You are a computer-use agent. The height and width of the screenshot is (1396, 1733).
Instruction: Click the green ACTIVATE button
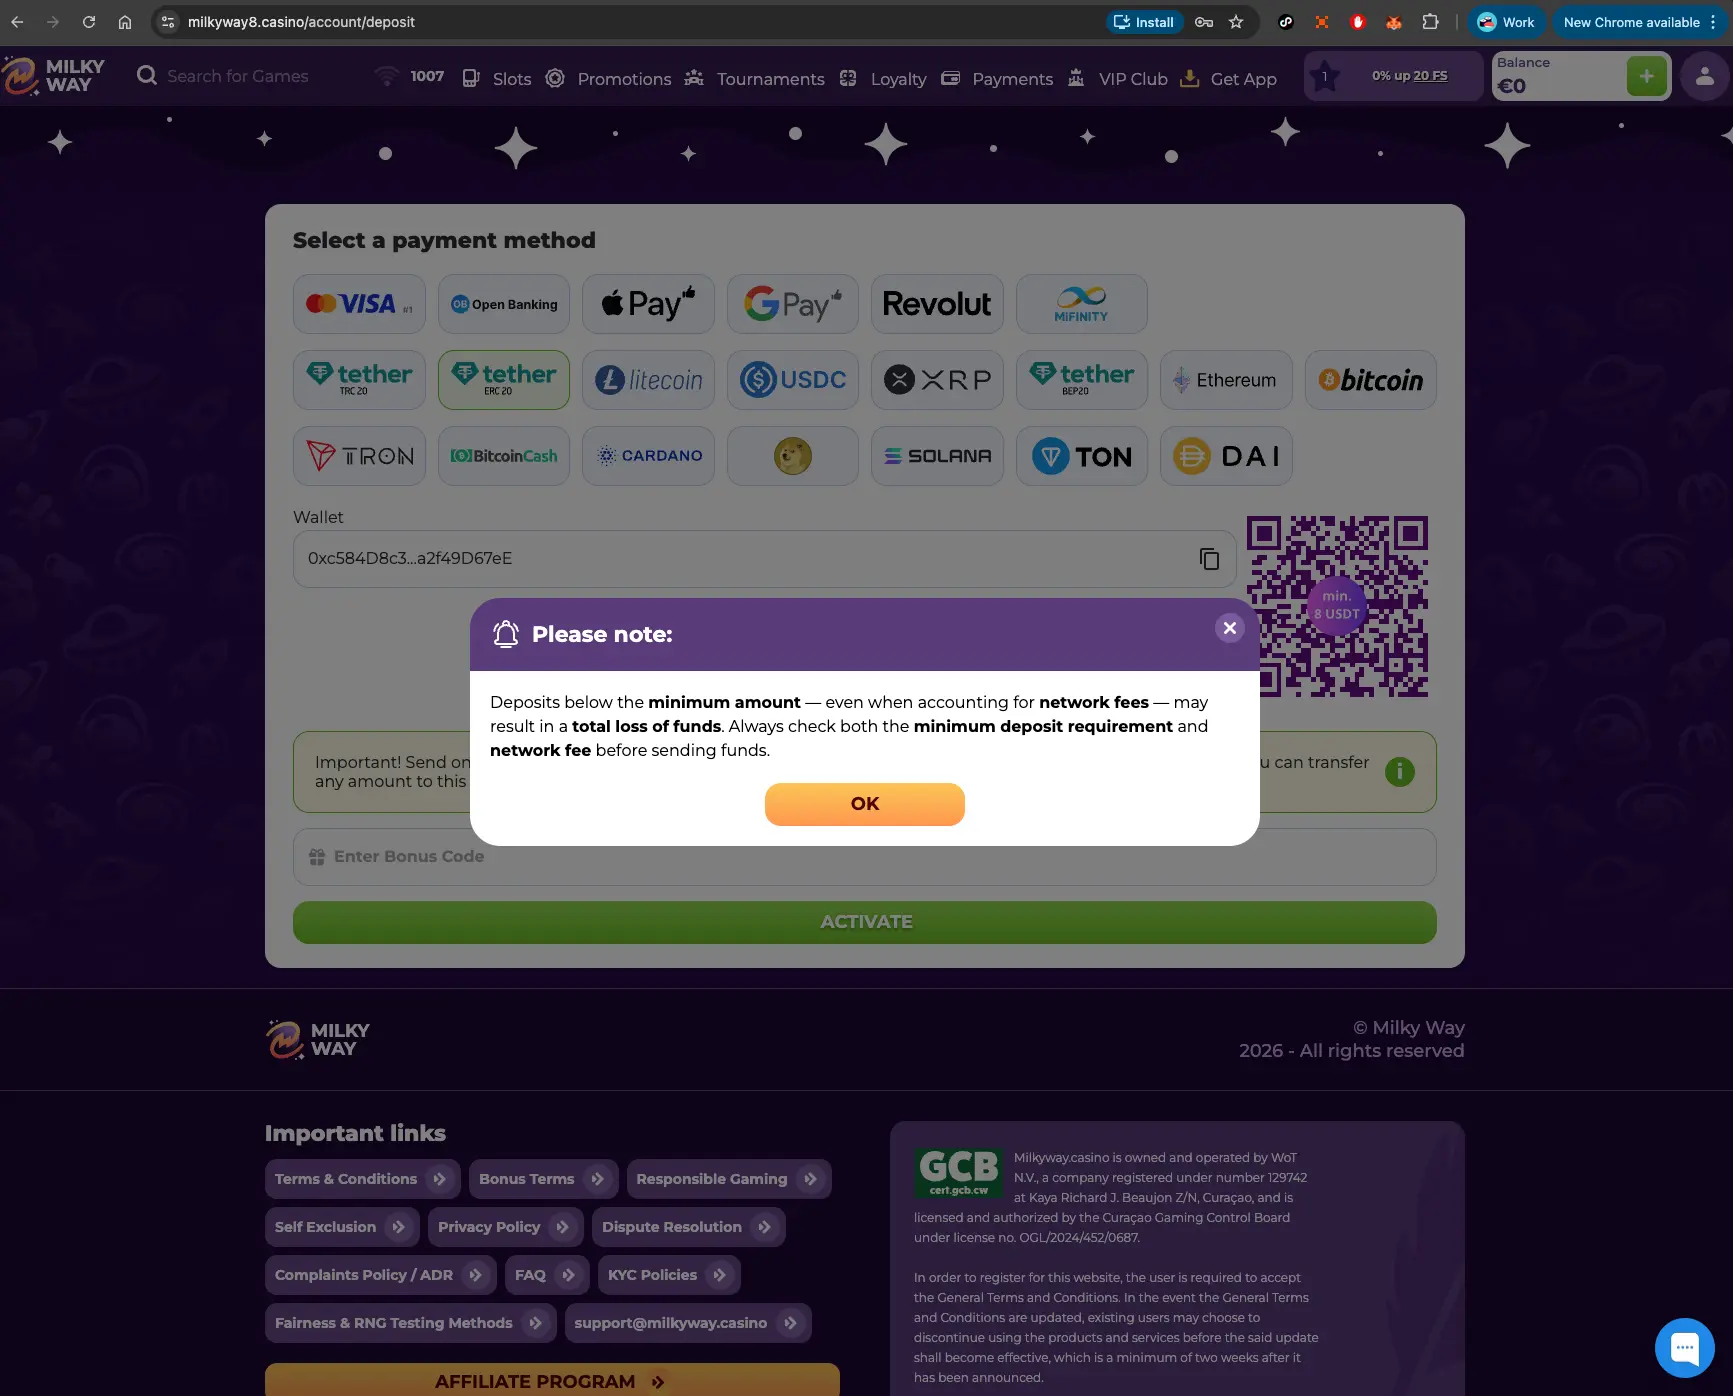(x=865, y=922)
